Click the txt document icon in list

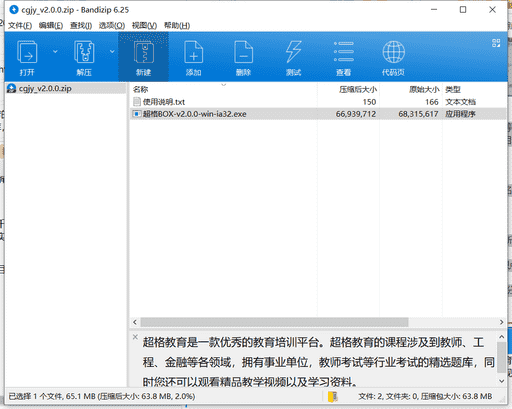click(136, 101)
